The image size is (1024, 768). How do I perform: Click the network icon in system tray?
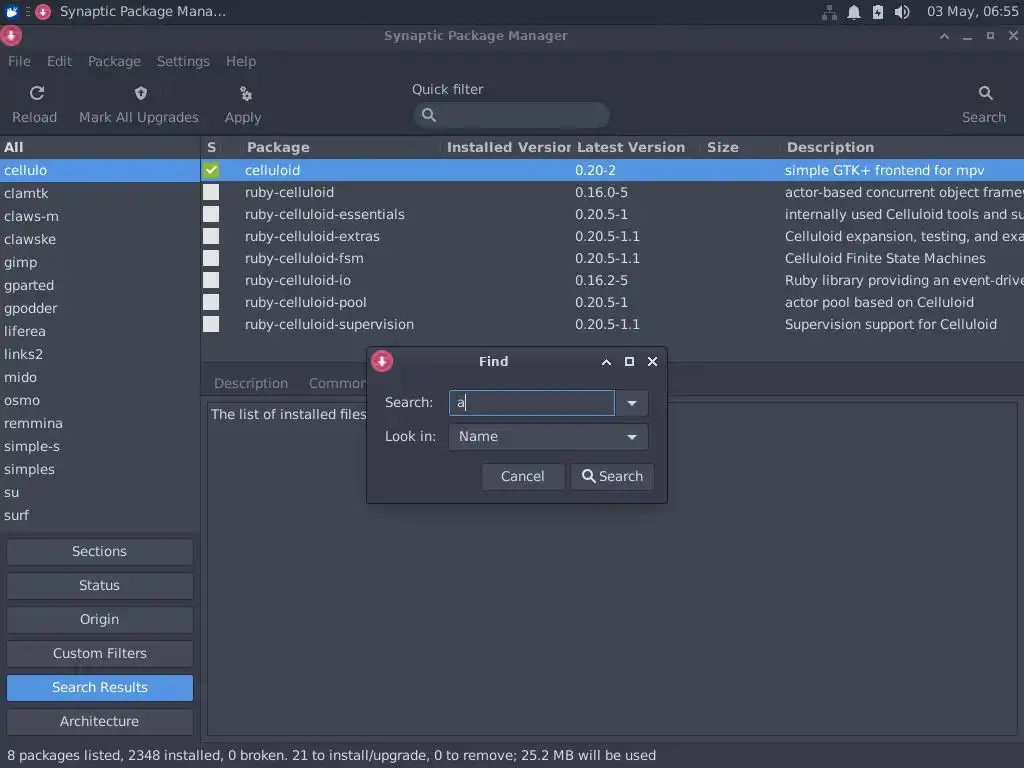[829, 12]
